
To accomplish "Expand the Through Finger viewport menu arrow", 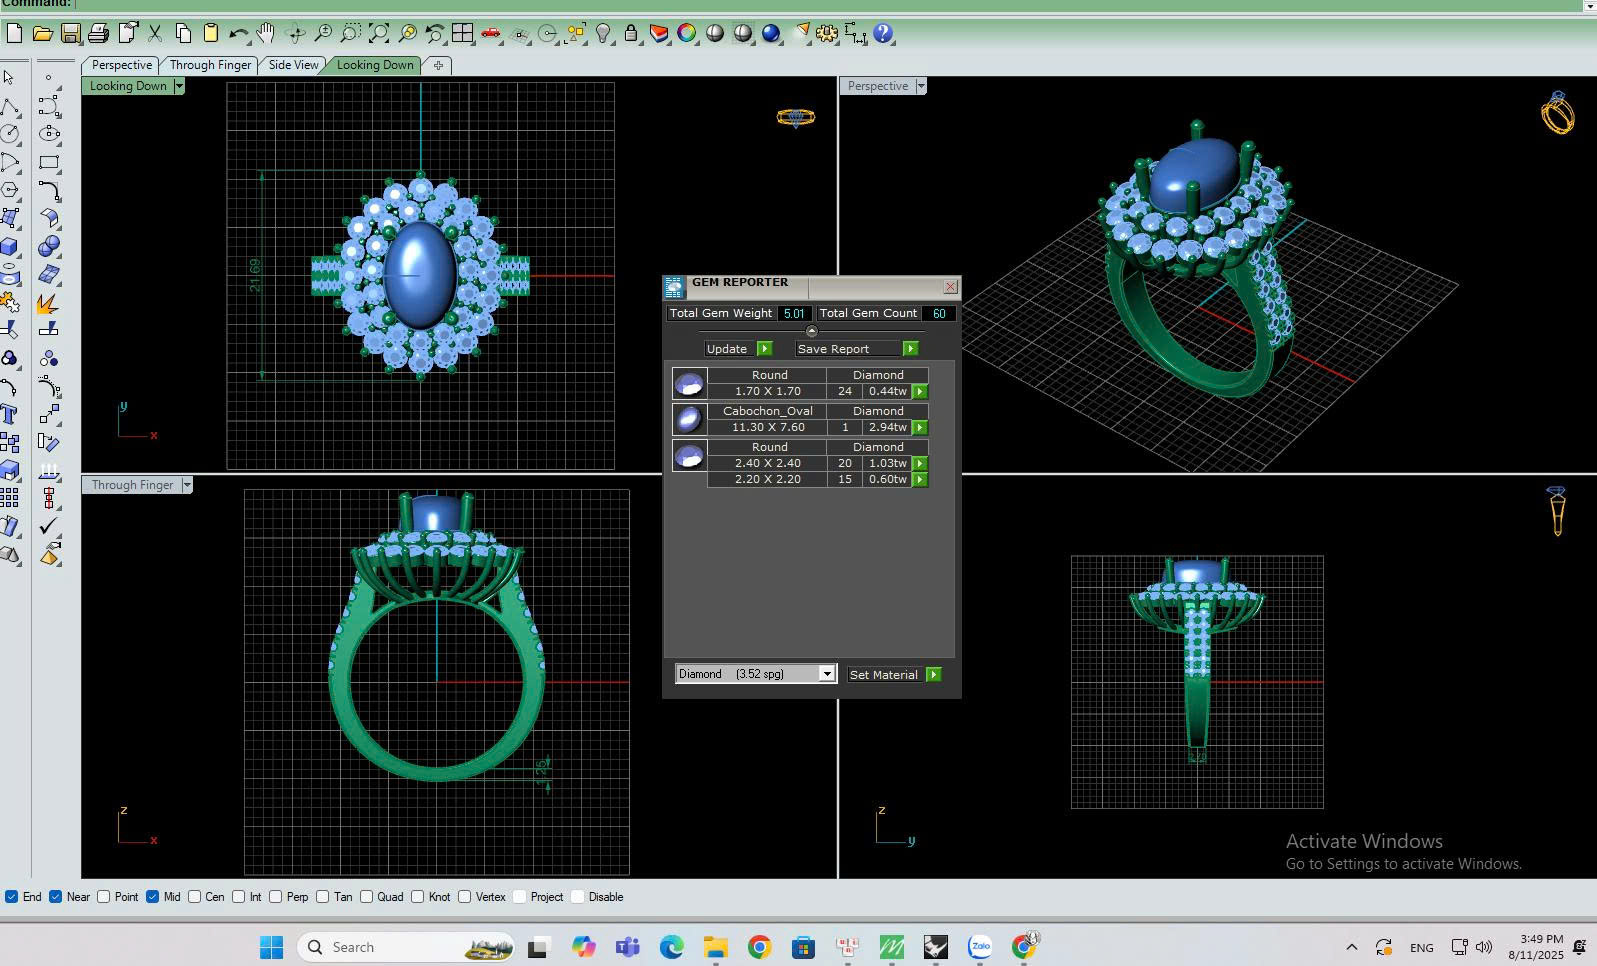I will coord(186,485).
